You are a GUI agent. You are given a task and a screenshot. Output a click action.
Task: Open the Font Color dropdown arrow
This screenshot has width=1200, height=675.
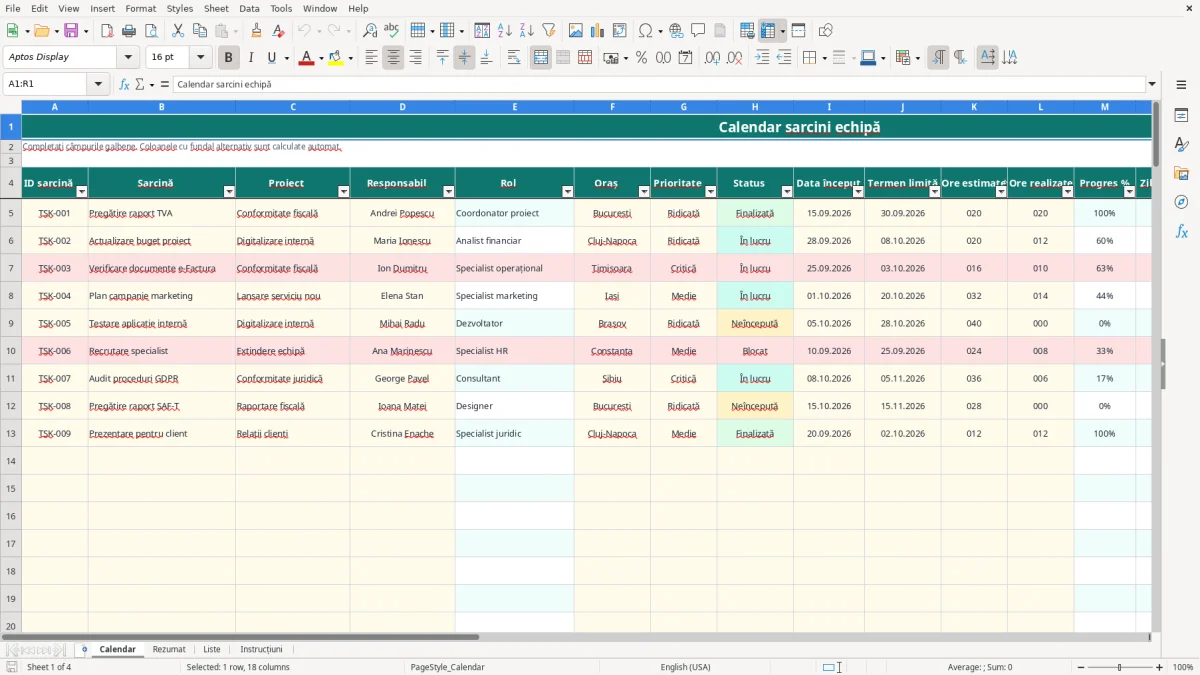click(321, 58)
